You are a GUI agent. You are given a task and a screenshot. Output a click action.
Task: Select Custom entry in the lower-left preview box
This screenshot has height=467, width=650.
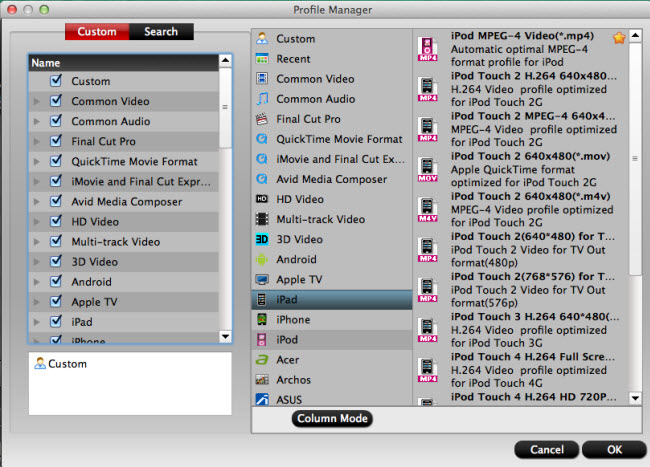coord(61,363)
